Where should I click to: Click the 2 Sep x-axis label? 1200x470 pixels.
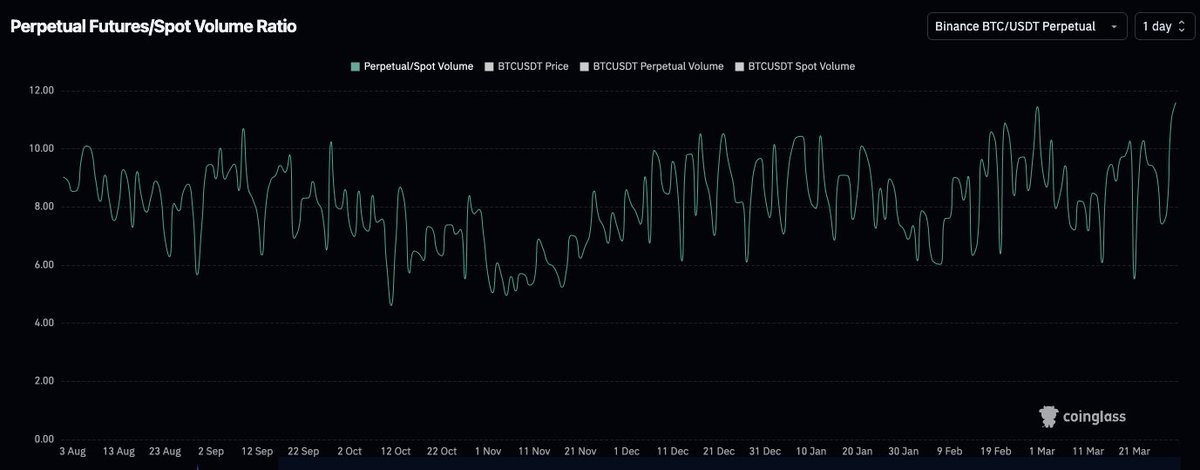(x=211, y=452)
